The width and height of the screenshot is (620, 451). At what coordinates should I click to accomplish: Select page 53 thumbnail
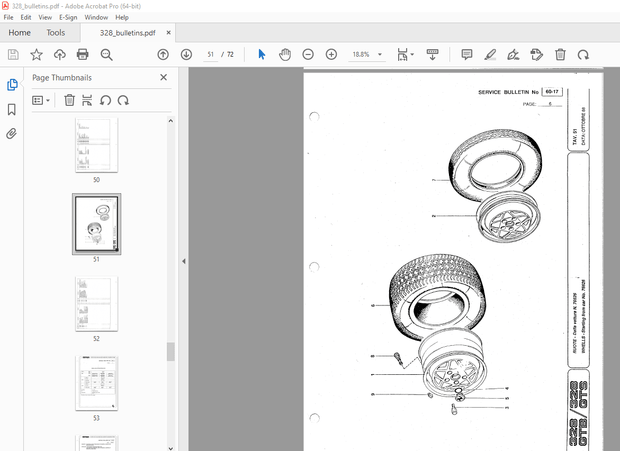pos(96,383)
